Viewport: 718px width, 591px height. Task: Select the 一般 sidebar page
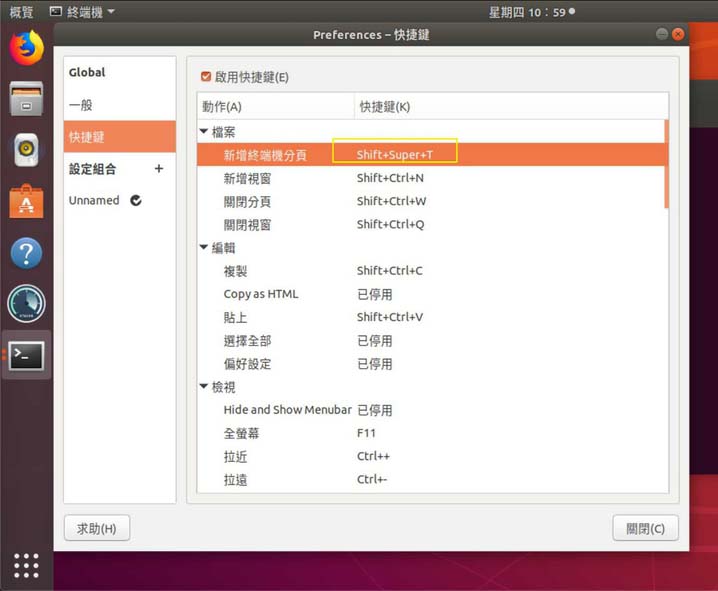click(120, 105)
